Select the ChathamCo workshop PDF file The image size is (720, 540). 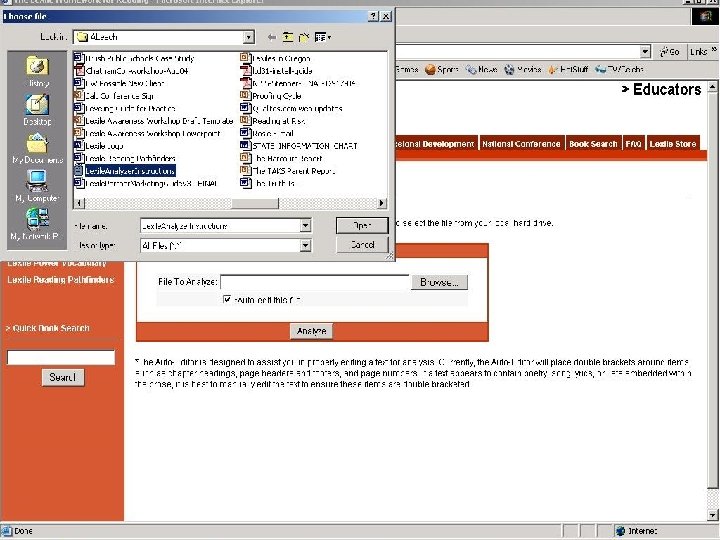[x=132, y=71]
